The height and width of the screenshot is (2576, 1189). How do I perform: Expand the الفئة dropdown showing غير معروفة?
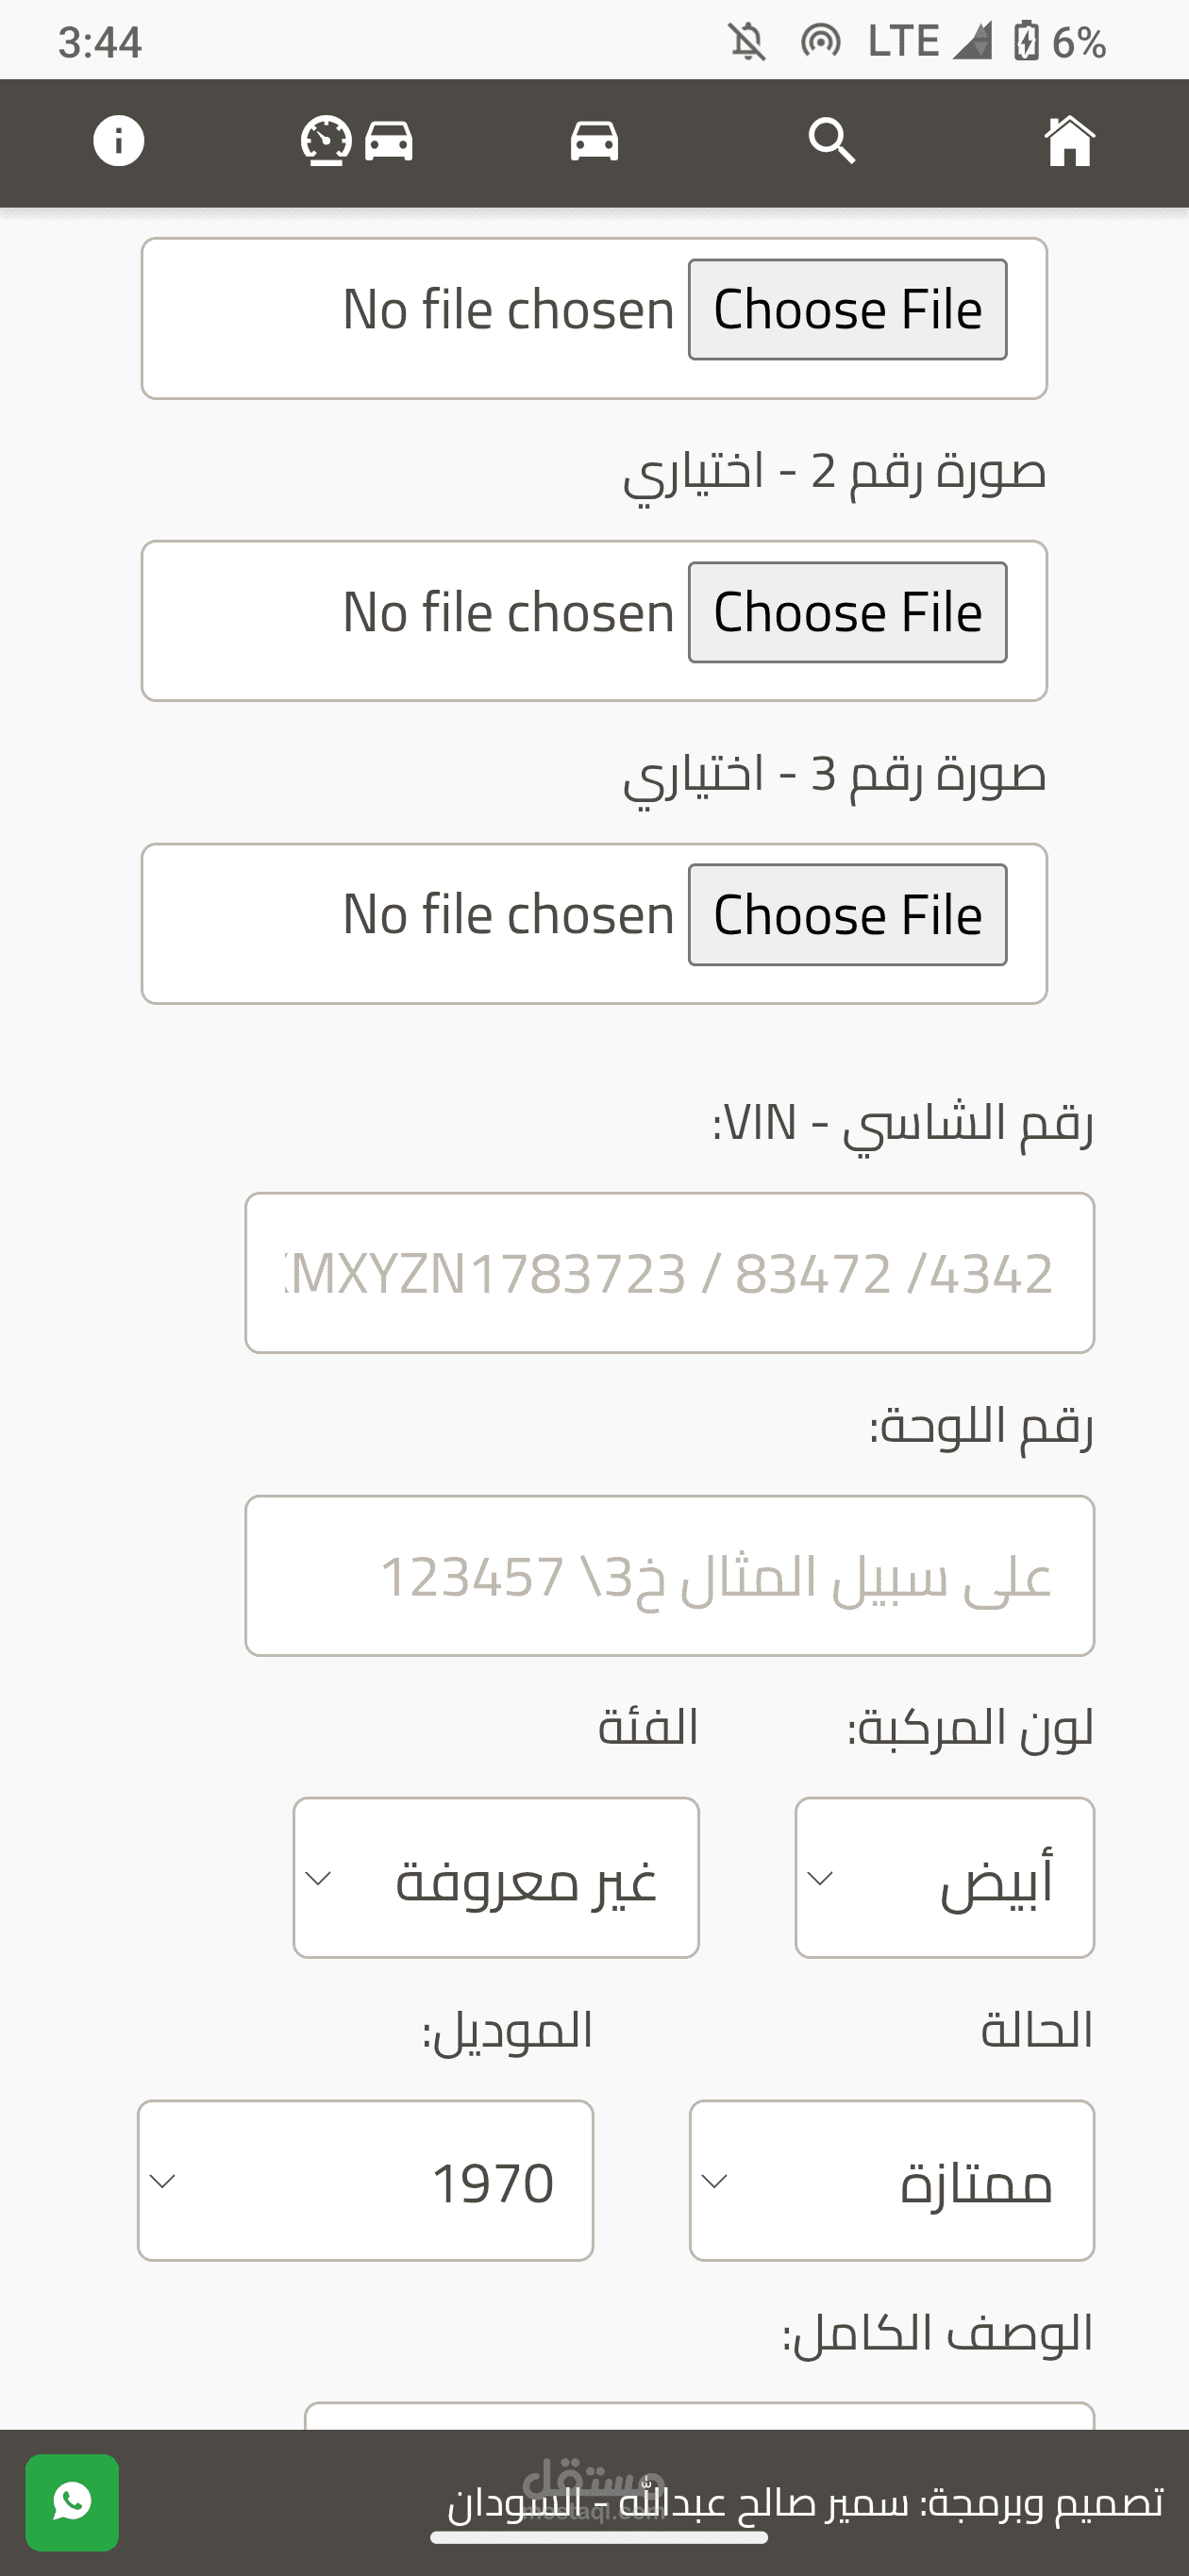tap(496, 1877)
